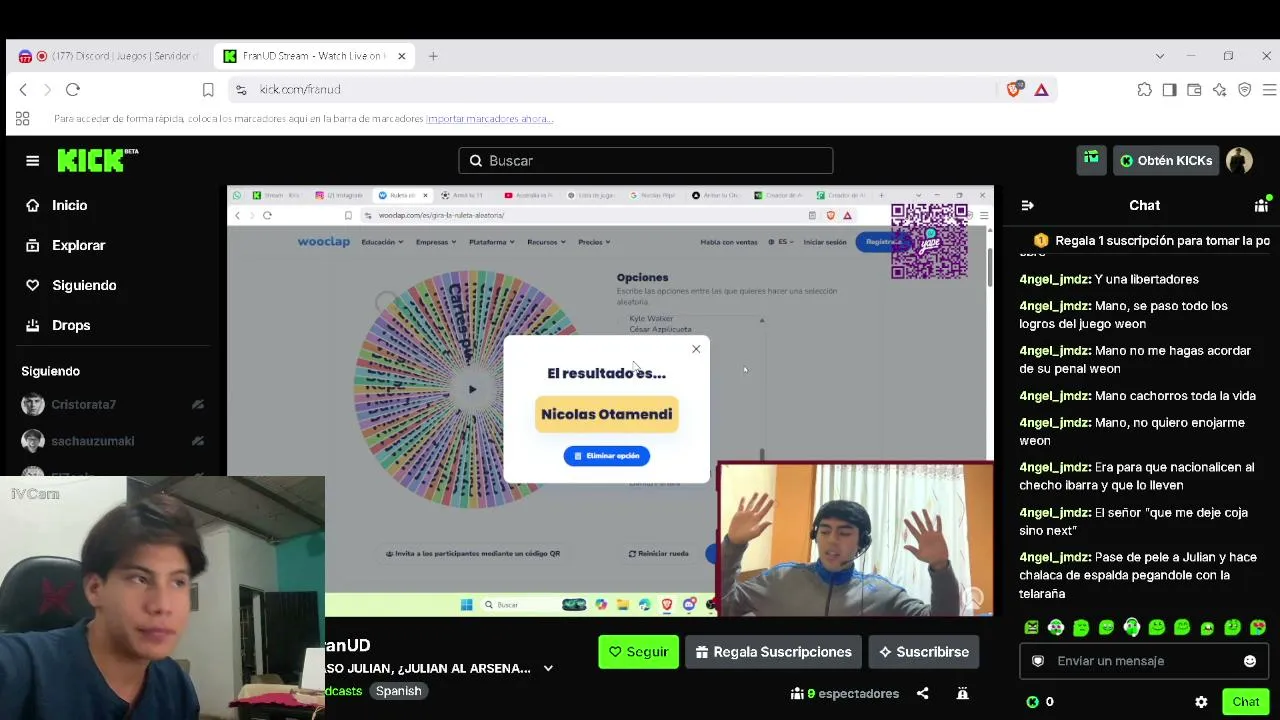Switch to the Discord browser tab
Viewport: 1280px width, 720px height.
tap(110, 56)
